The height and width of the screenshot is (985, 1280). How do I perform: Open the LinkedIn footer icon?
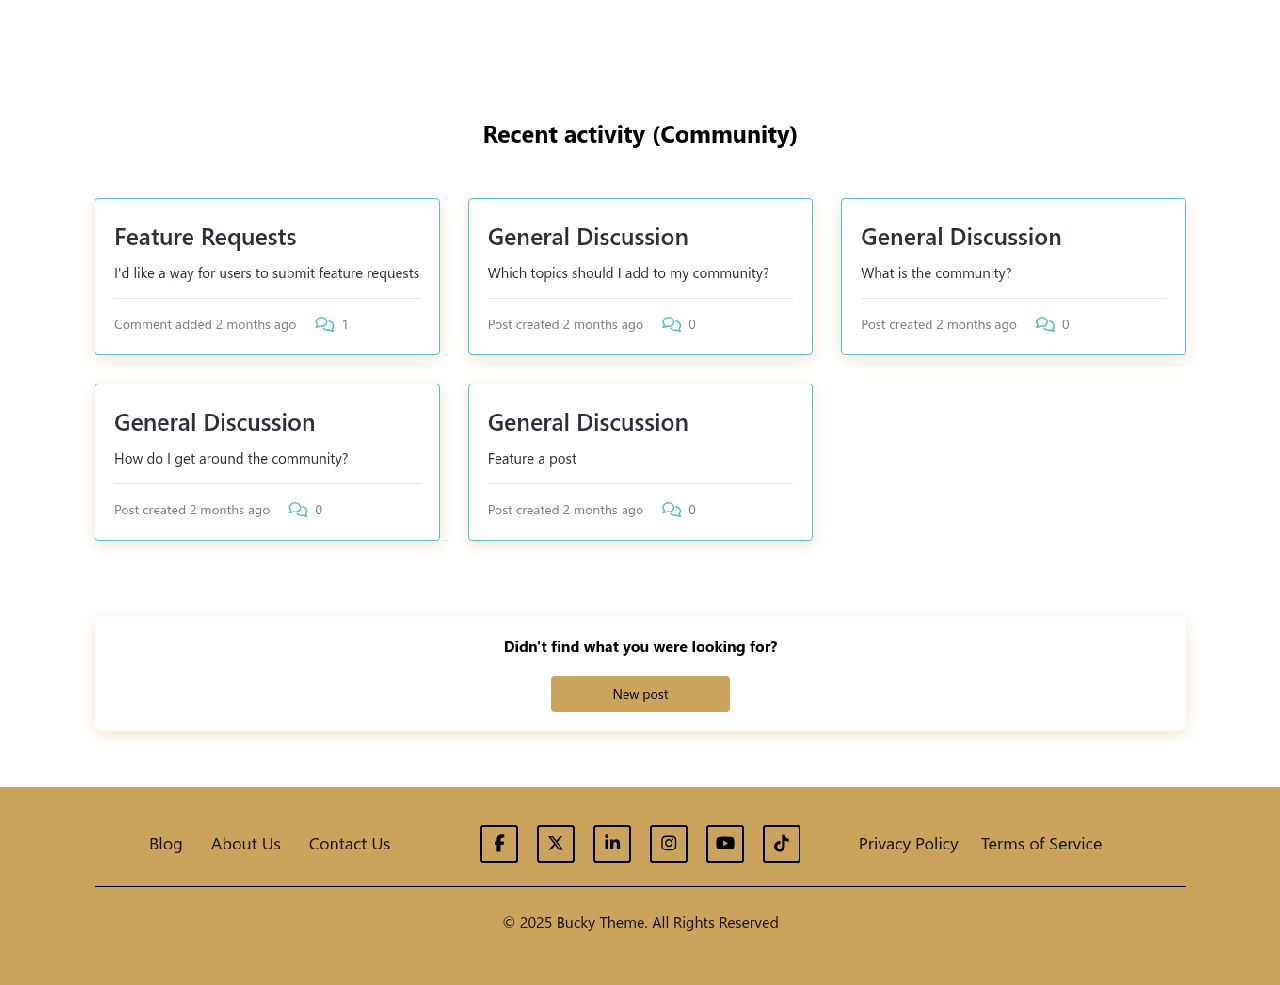click(x=612, y=844)
